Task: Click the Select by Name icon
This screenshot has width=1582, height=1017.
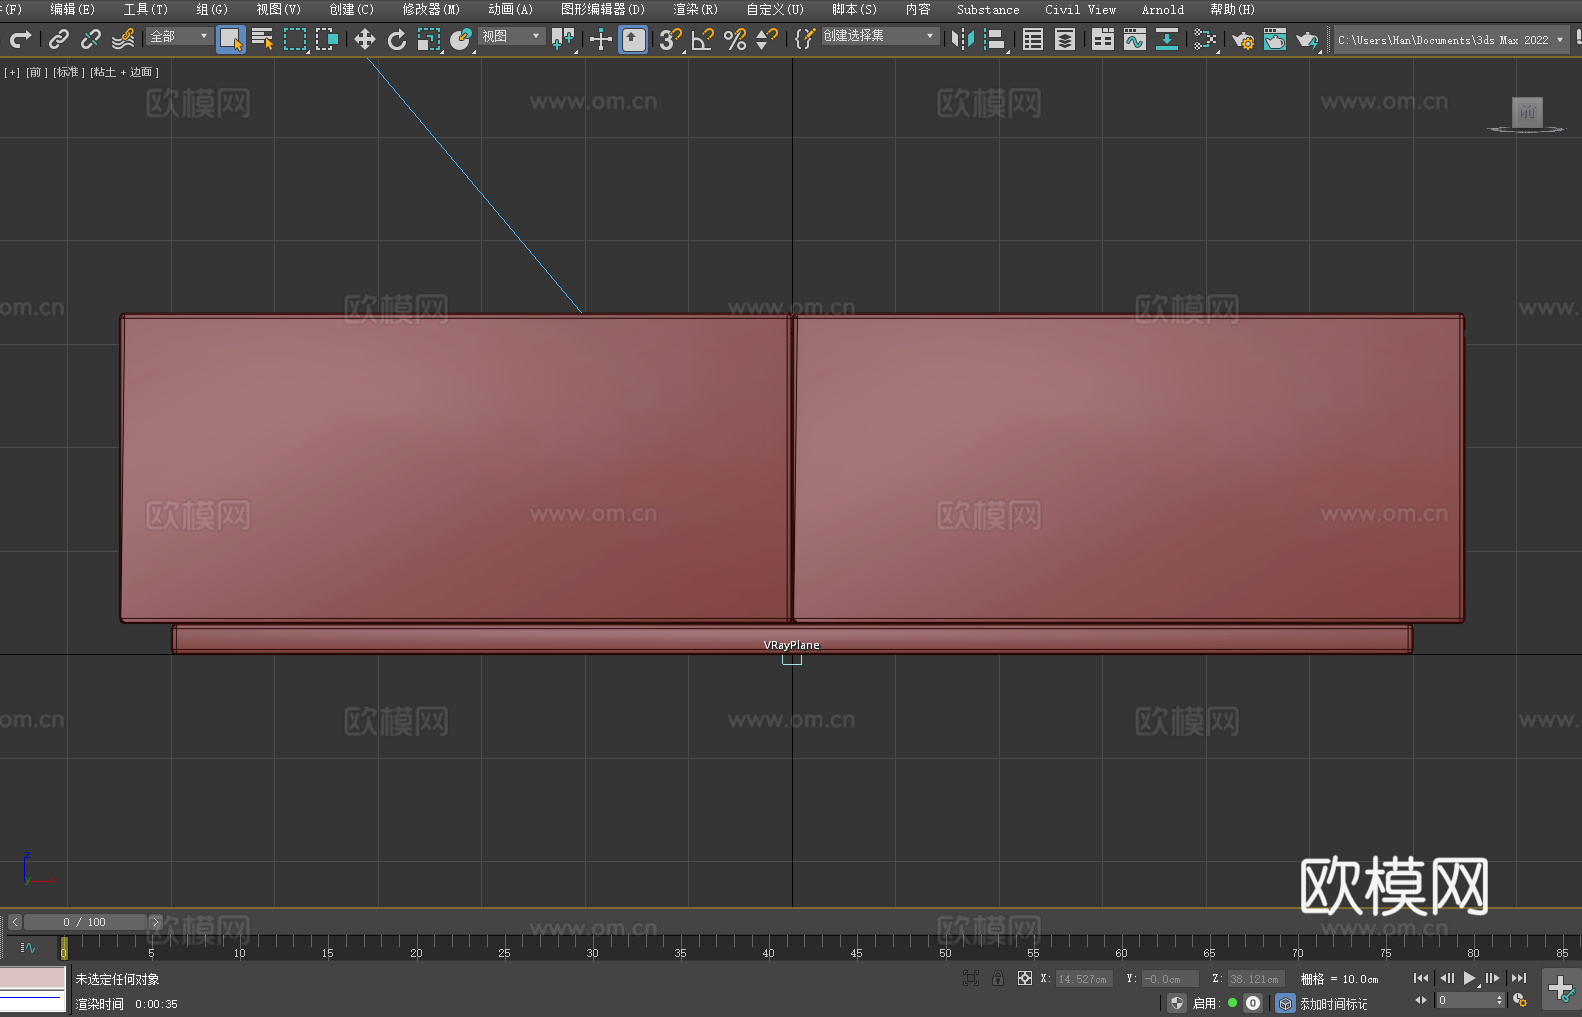Action: [262, 39]
